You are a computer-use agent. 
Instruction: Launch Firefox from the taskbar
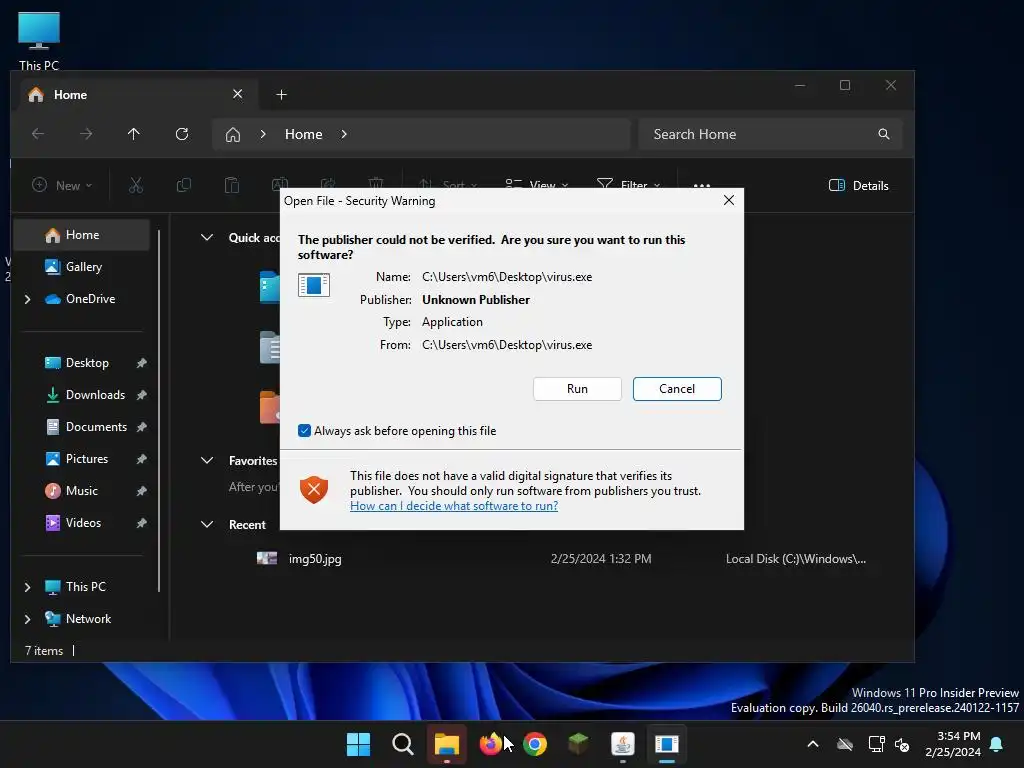tap(490, 744)
